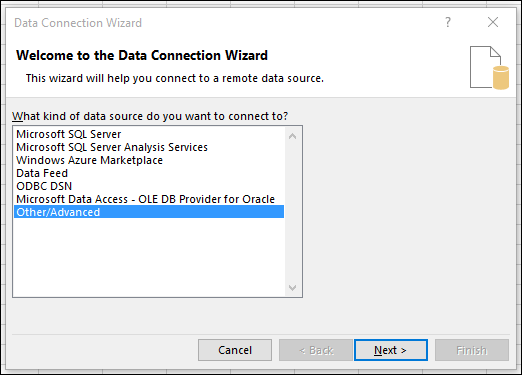
Task: Click empty area inside the data source list
Action: 149,257
